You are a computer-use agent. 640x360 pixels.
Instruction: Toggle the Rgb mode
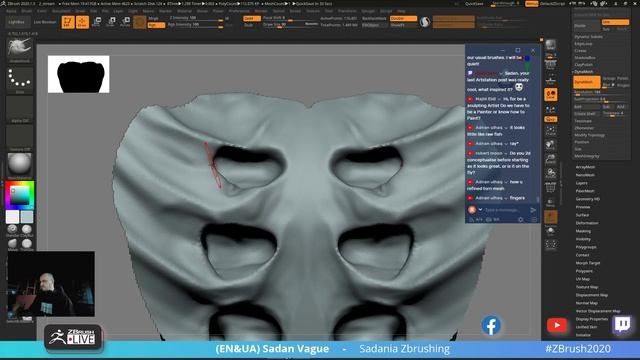[156, 25]
